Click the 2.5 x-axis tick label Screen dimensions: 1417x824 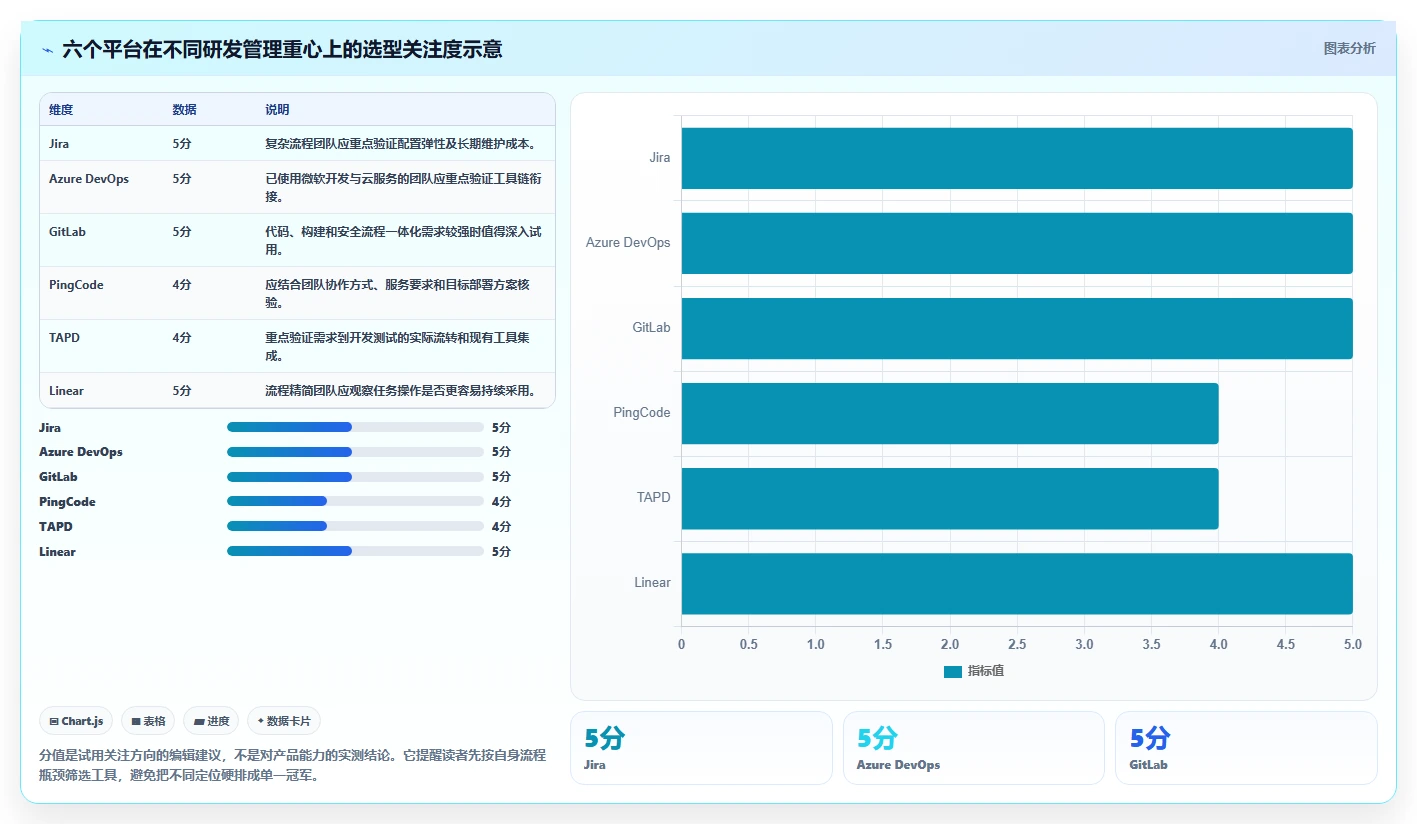1017,645
